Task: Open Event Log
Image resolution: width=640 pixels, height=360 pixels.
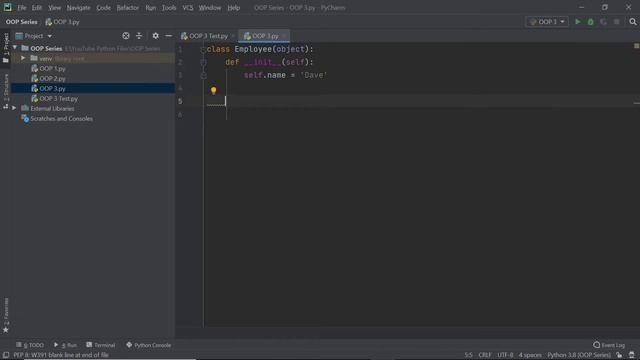Action: (x=609, y=345)
